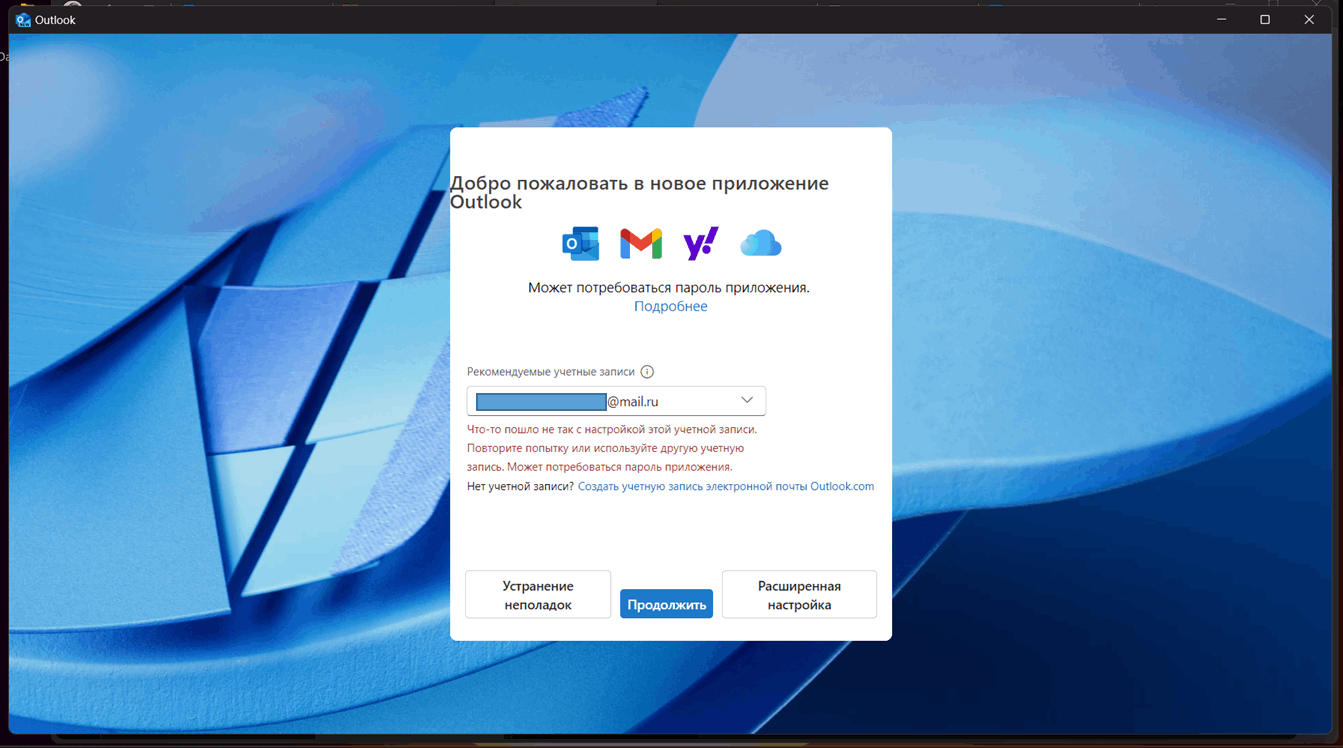1343x748 pixels.
Task: Click the Продолжить button
Action: click(x=666, y=604)
